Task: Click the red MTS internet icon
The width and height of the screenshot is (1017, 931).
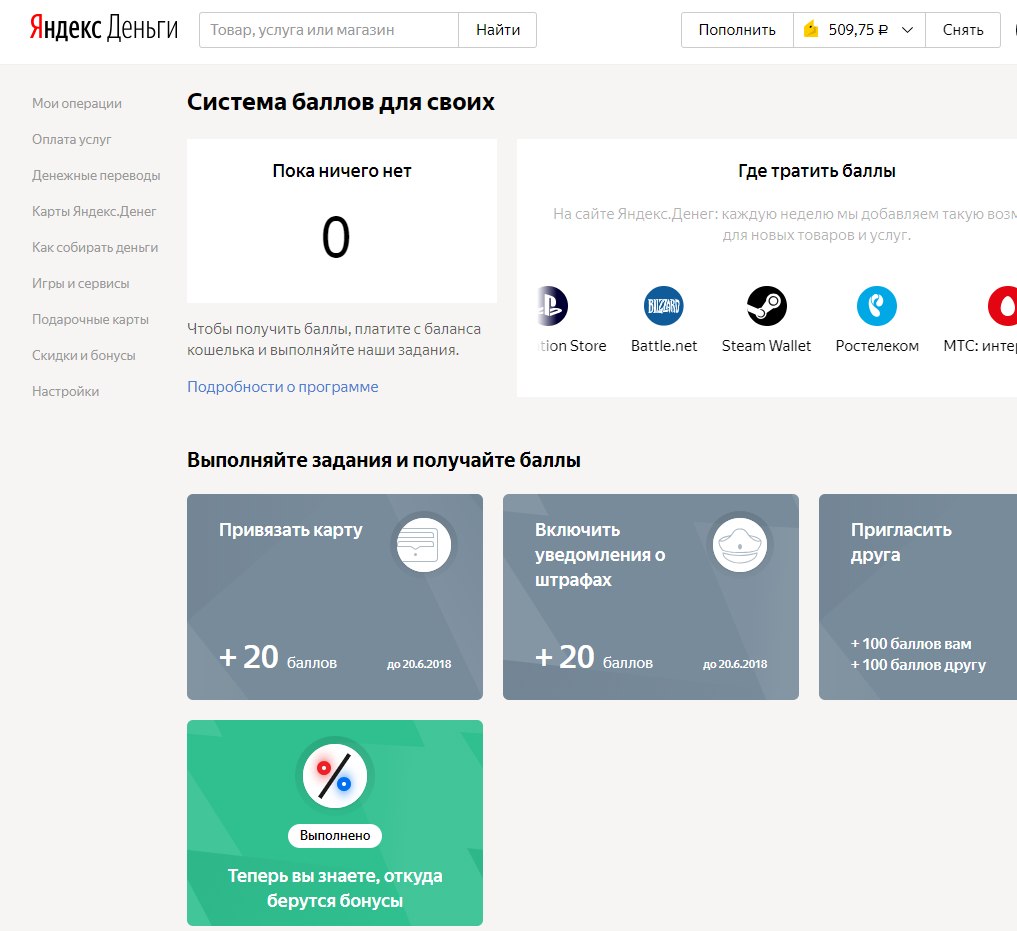Action: coord(1003,306)
